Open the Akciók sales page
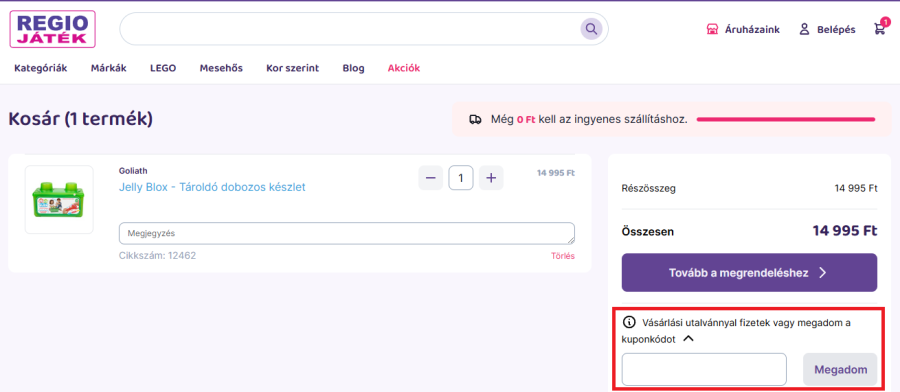The height and width of the screenshot is (392, 900). [x=404, y=68]
